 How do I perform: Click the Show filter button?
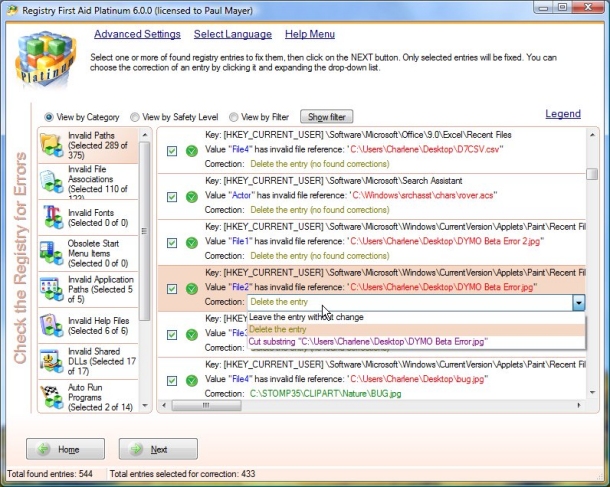[x=327, y=117]
